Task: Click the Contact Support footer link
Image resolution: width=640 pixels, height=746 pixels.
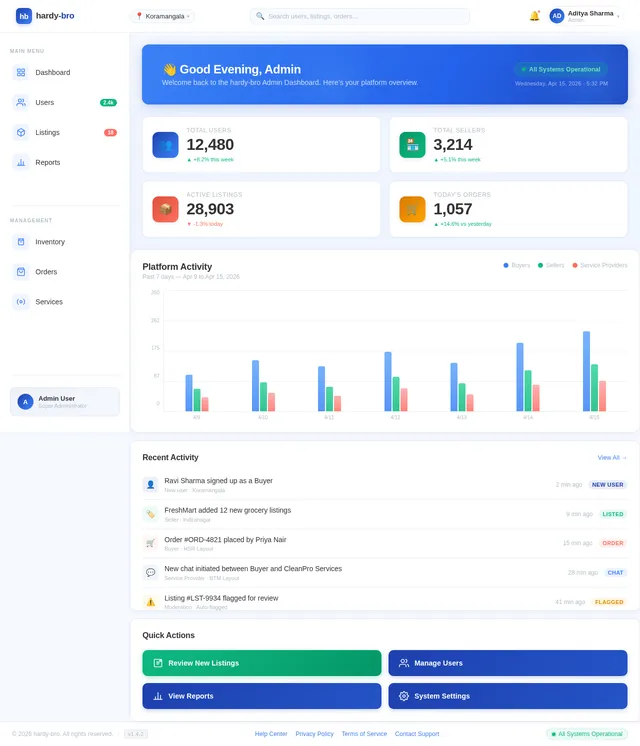Action: [417, 734]
